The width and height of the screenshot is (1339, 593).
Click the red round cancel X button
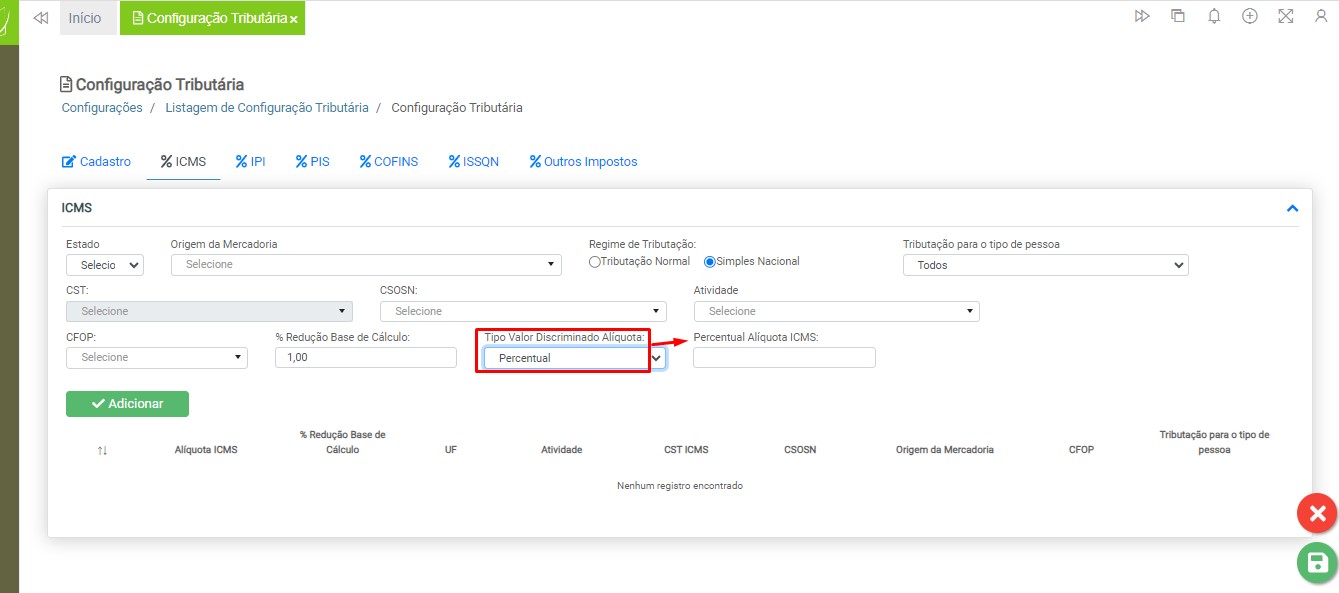(x=1317, y=514)
